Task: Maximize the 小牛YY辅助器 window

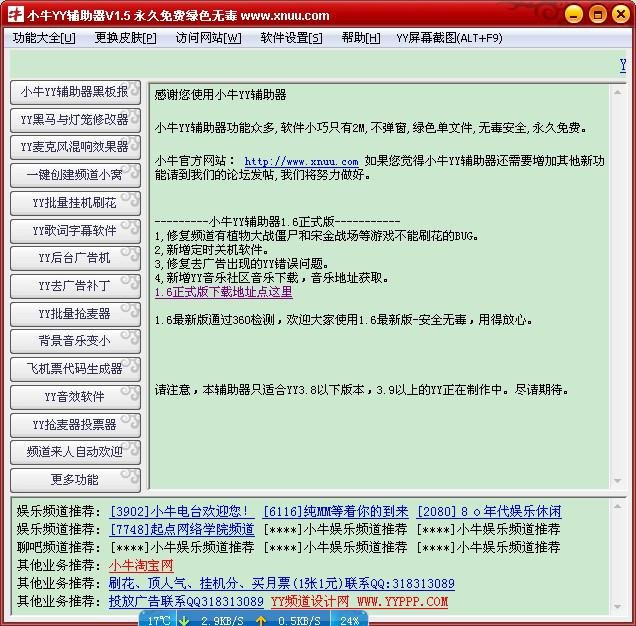Action: [x=597, y=15]
